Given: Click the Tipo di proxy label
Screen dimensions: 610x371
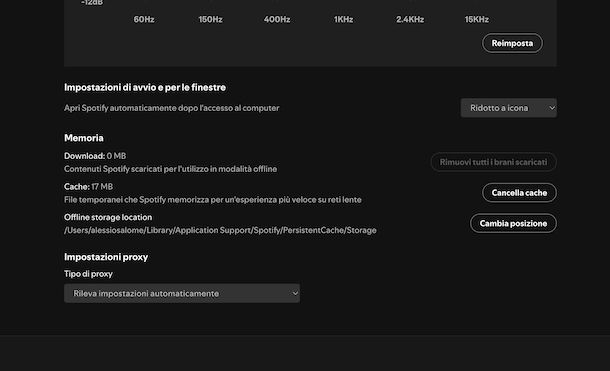Looking at the screenshot, I should 88,274.
